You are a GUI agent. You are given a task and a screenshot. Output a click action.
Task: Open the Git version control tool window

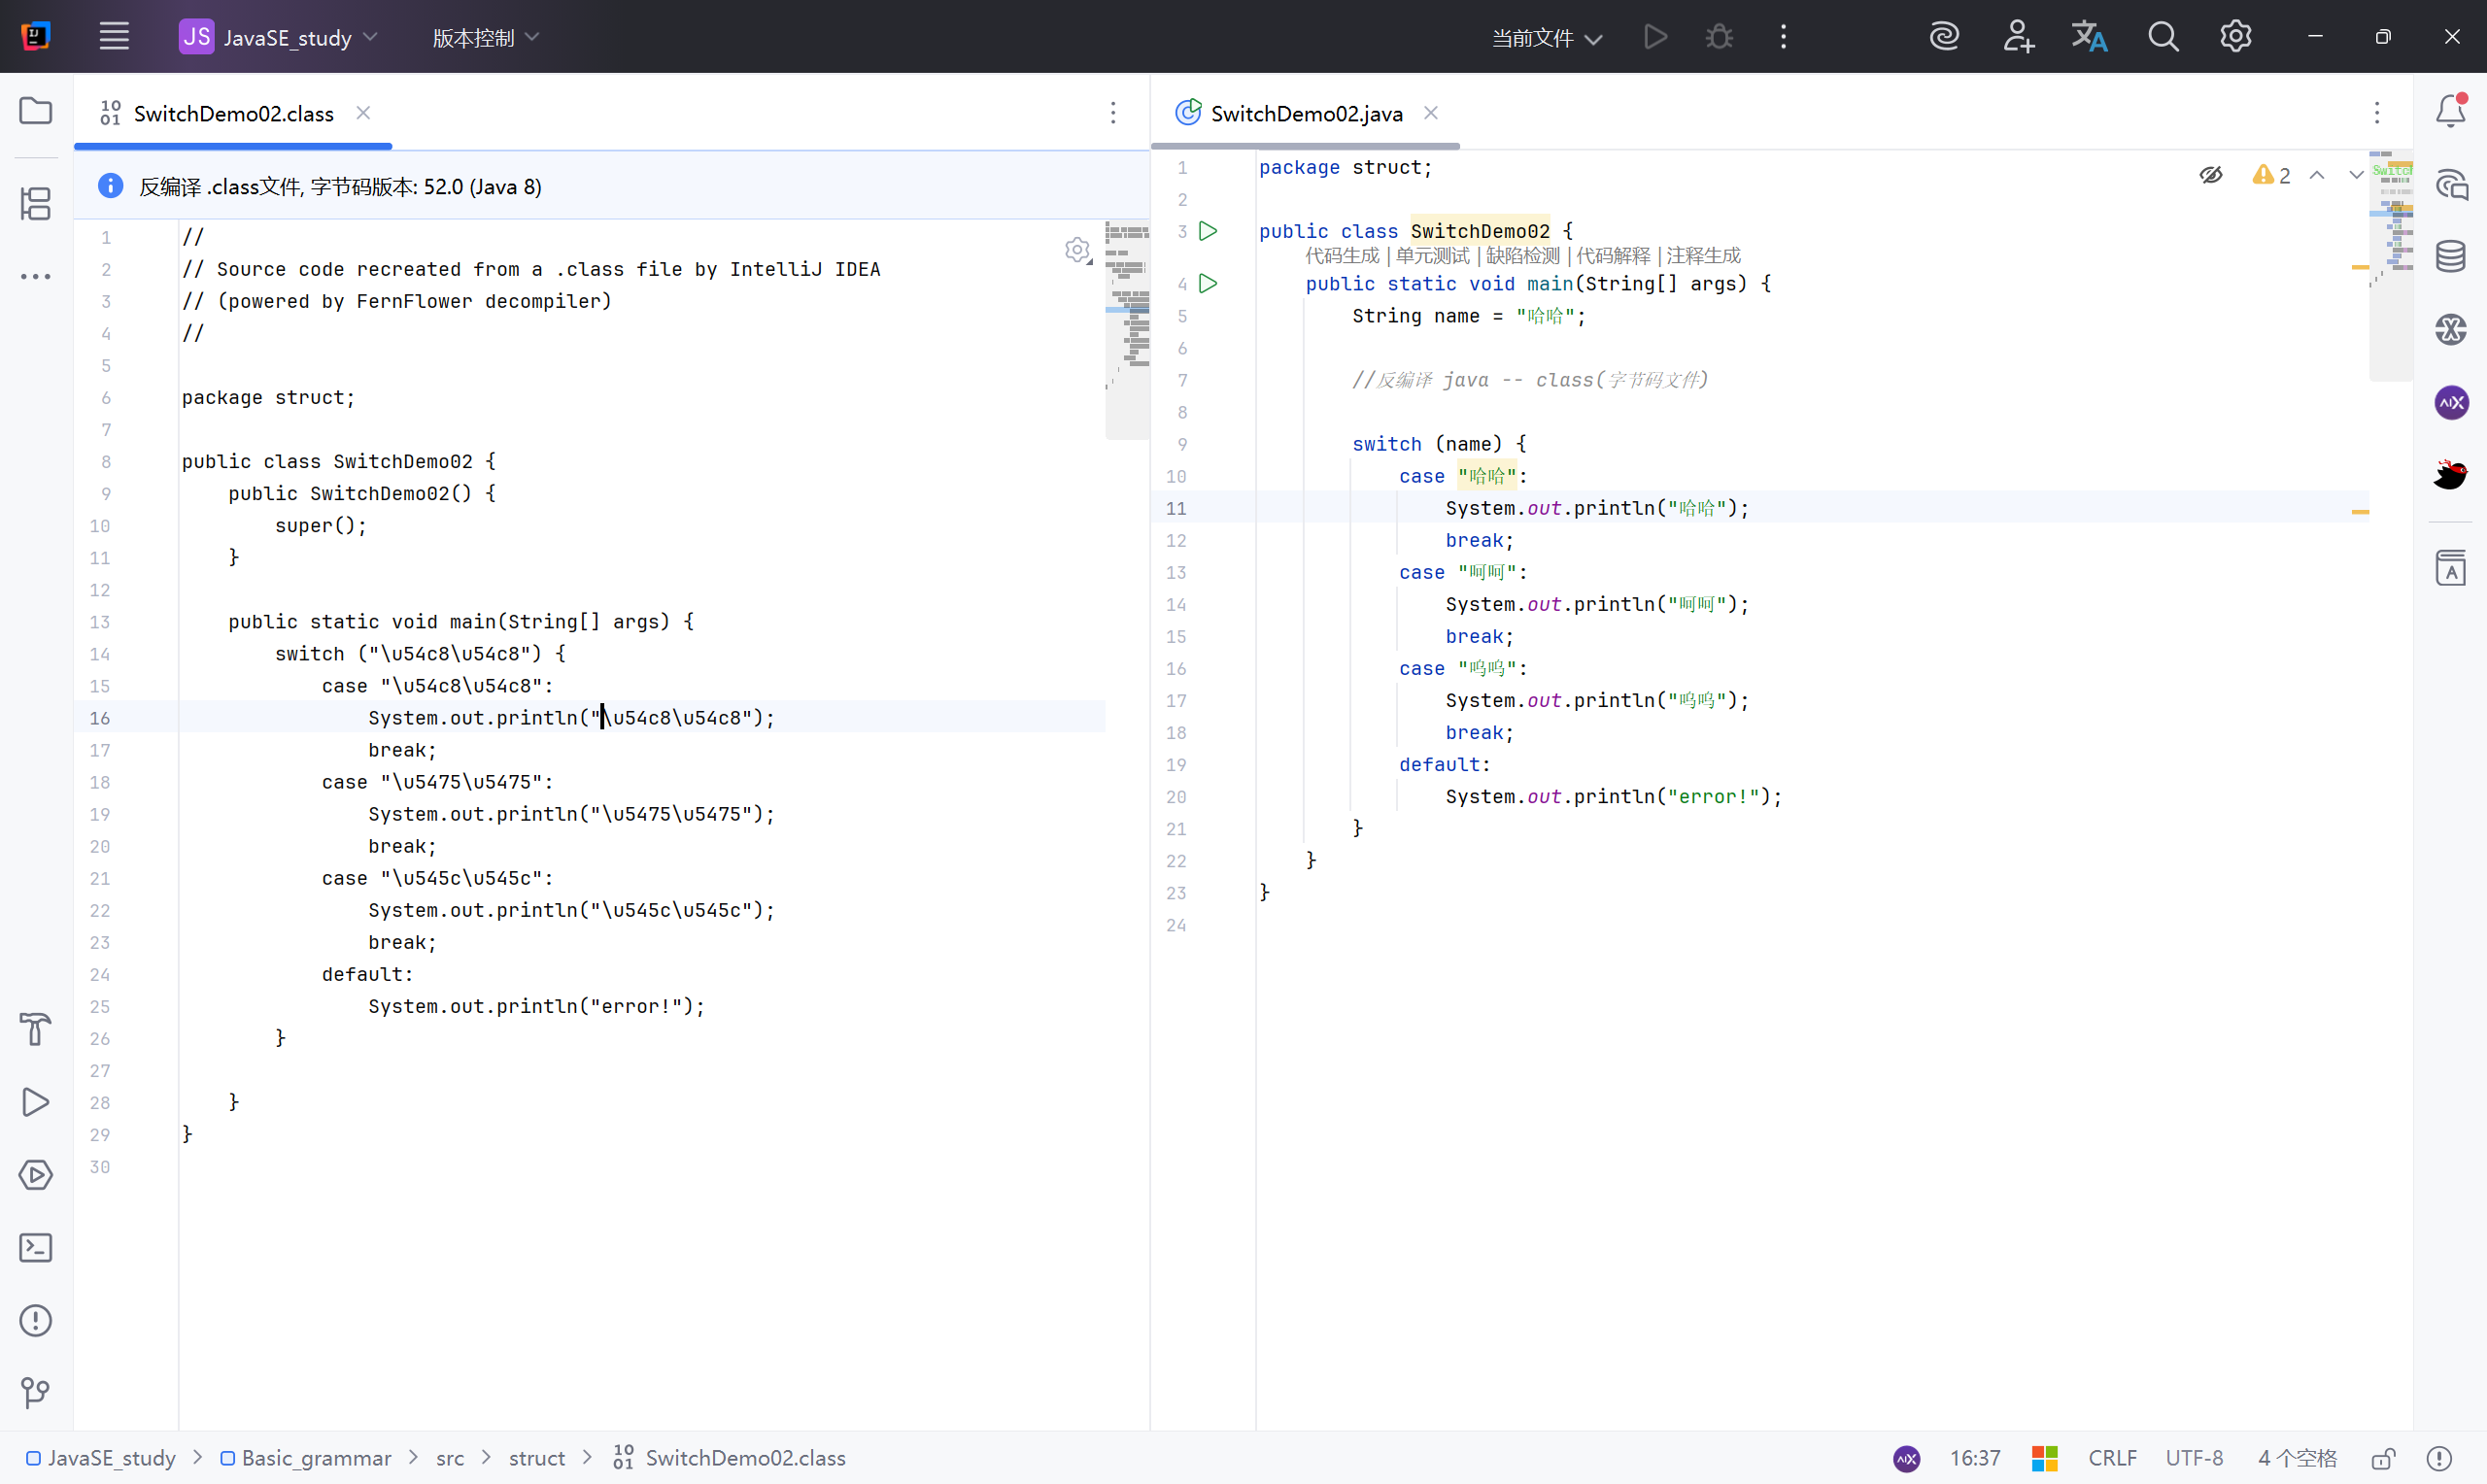(36, 1392)
